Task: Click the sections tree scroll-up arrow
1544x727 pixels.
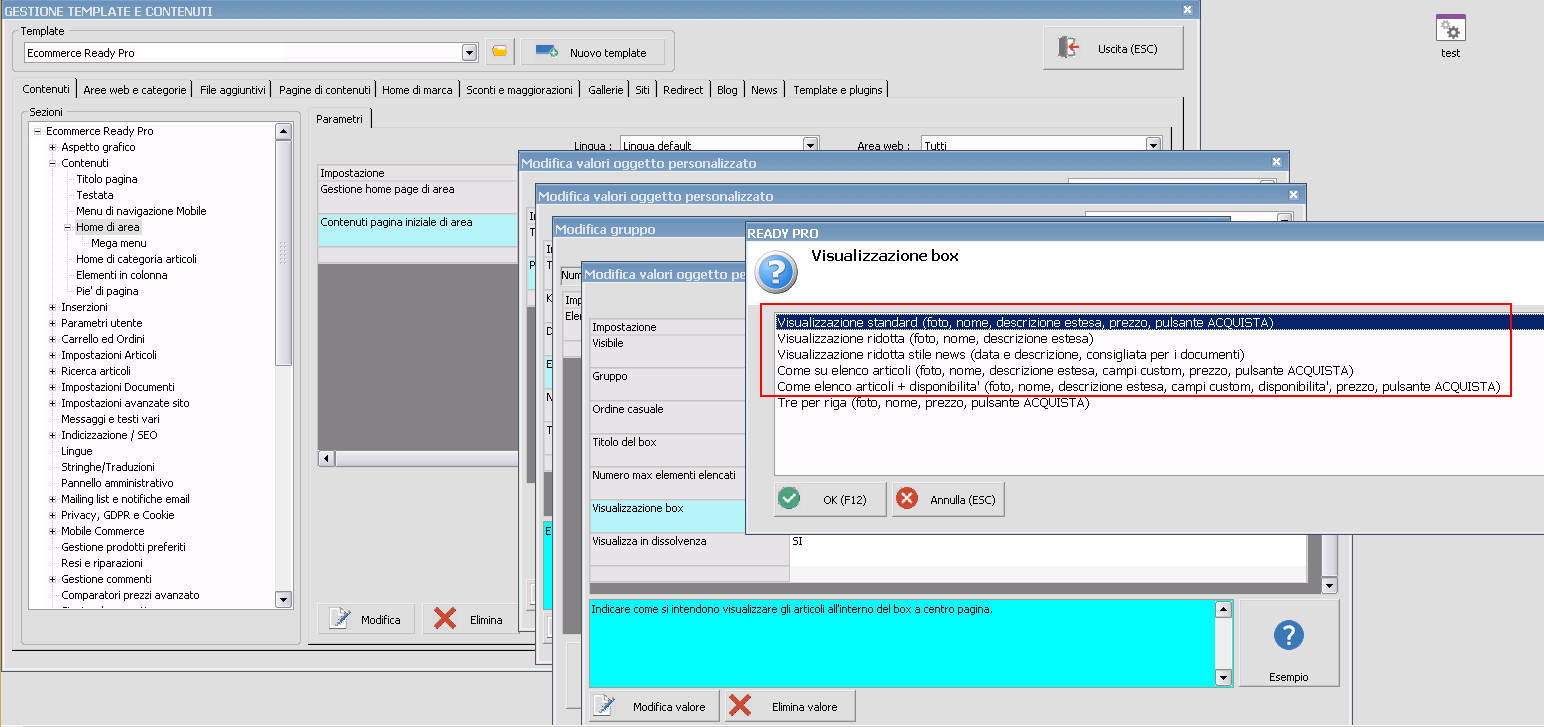Action: point(283,131)
